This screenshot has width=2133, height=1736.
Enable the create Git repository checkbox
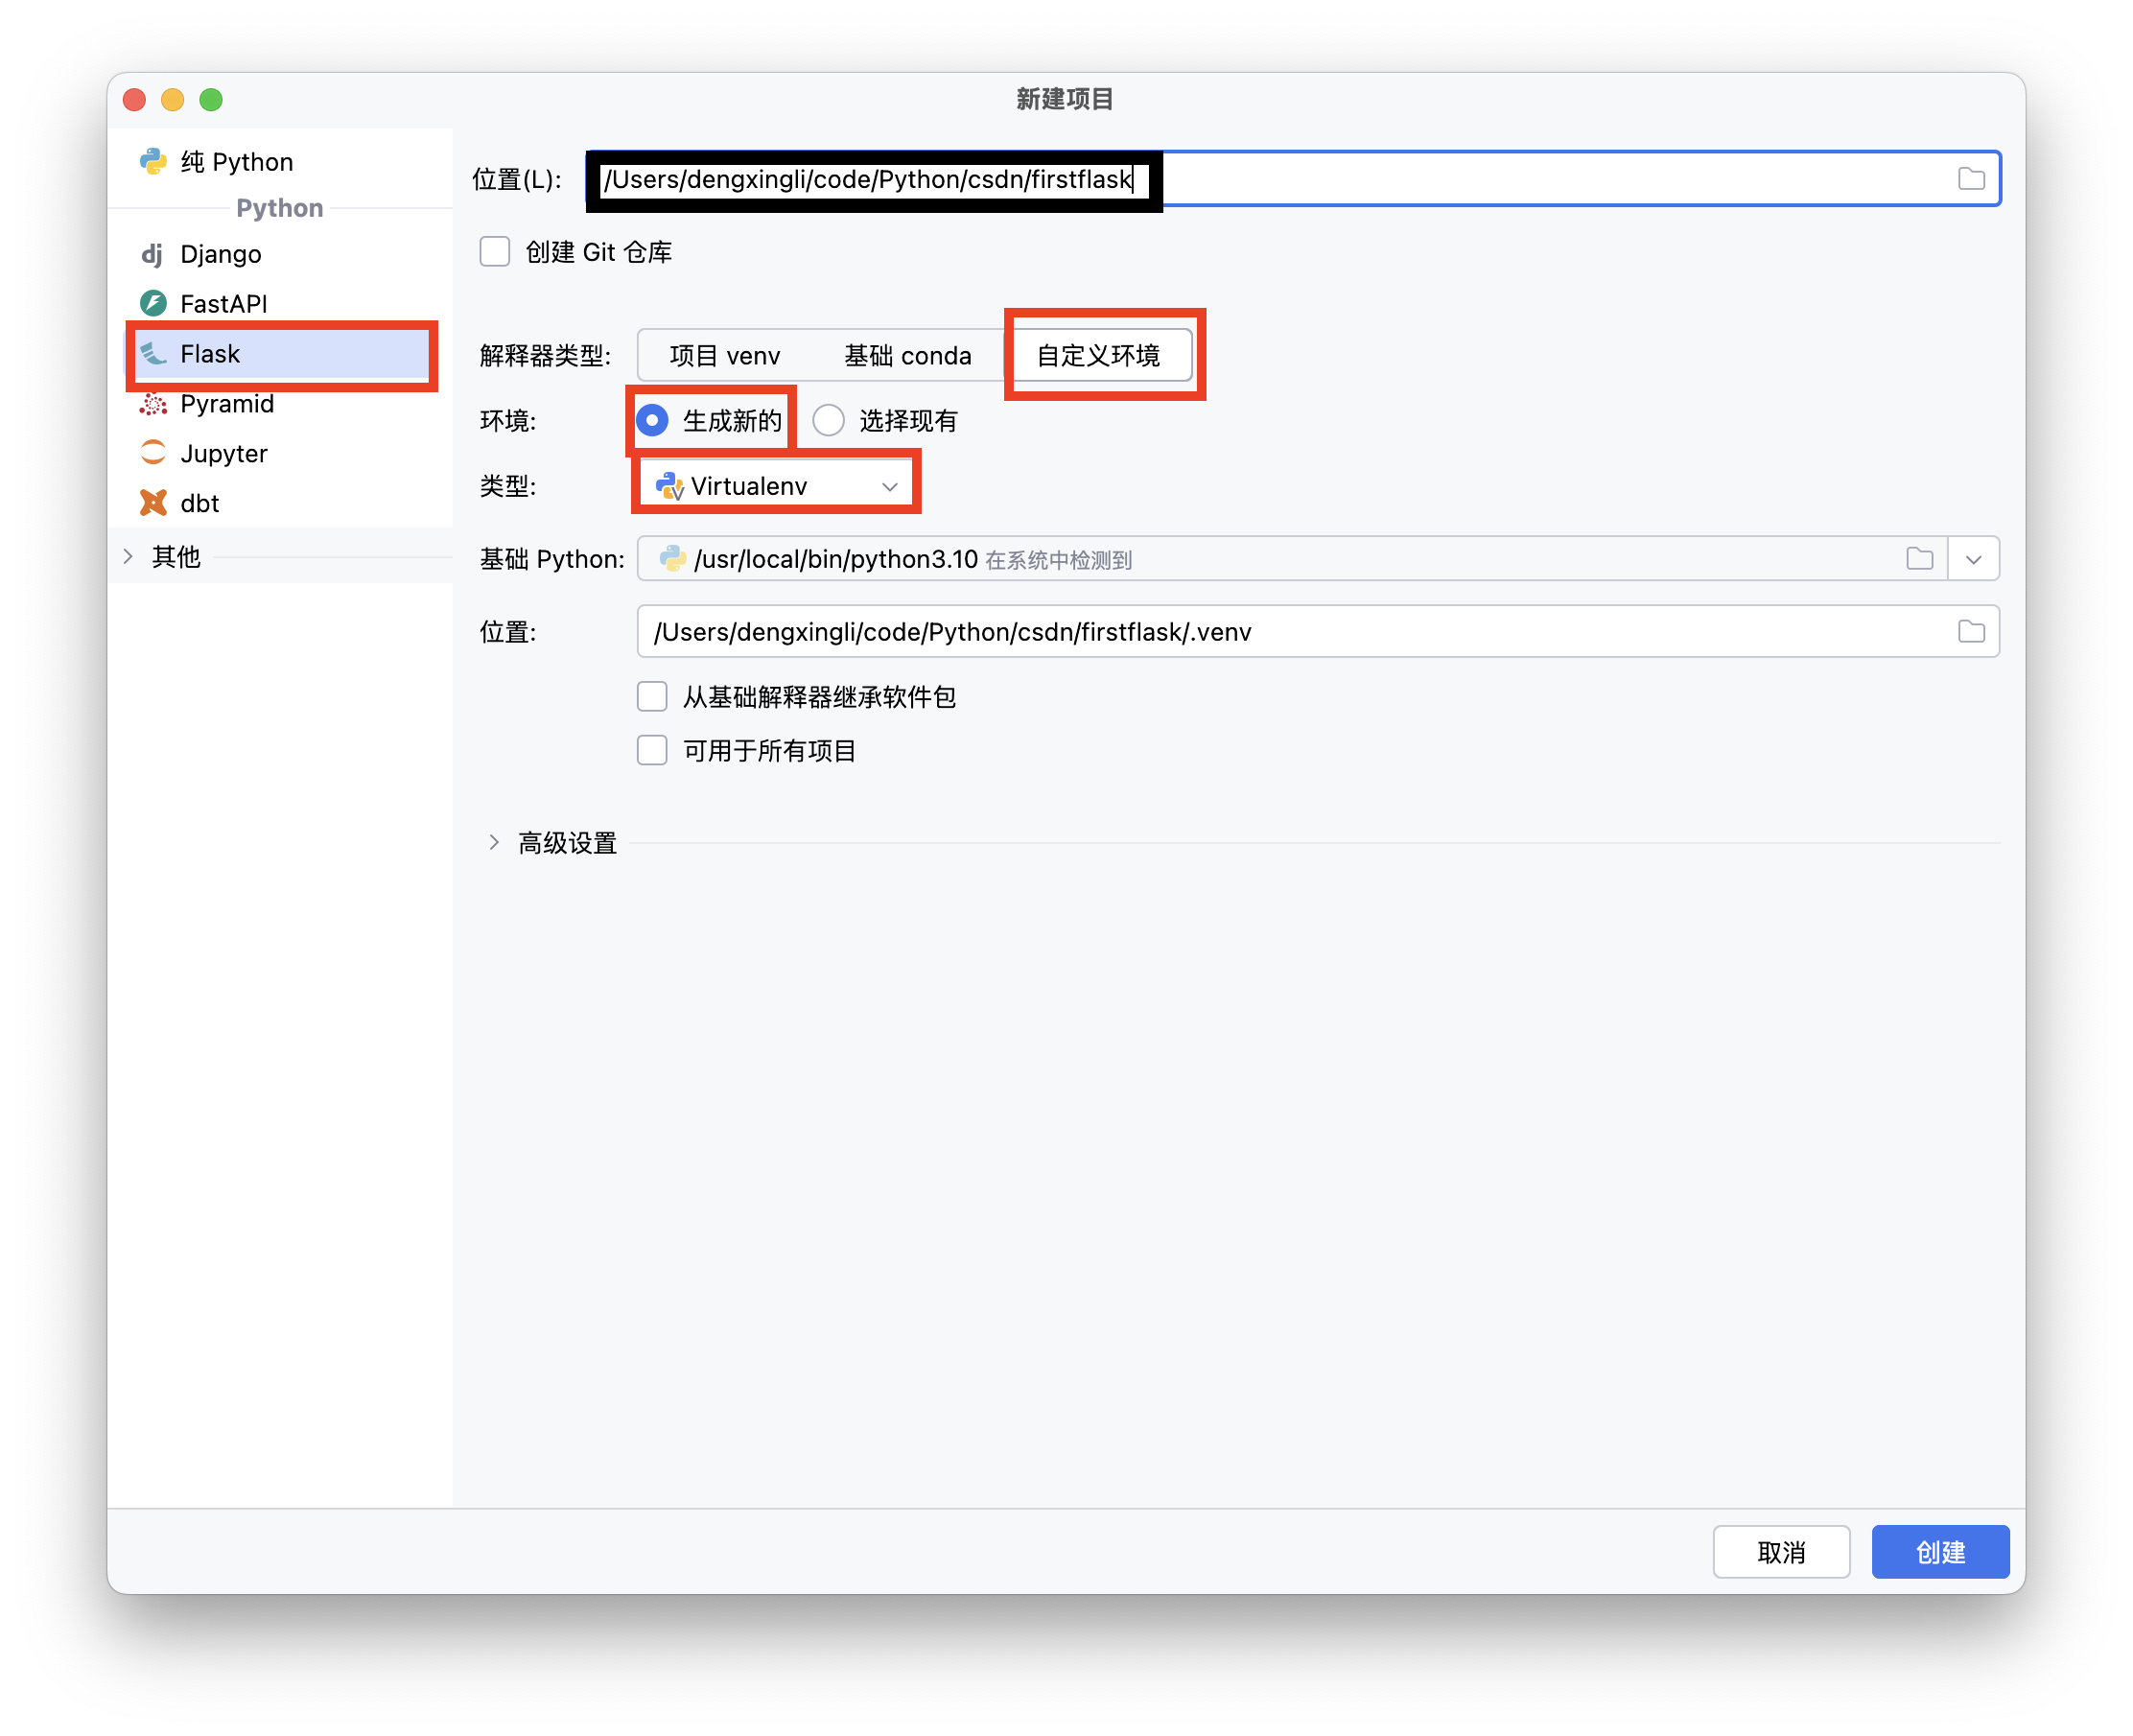tap(495, 252)
